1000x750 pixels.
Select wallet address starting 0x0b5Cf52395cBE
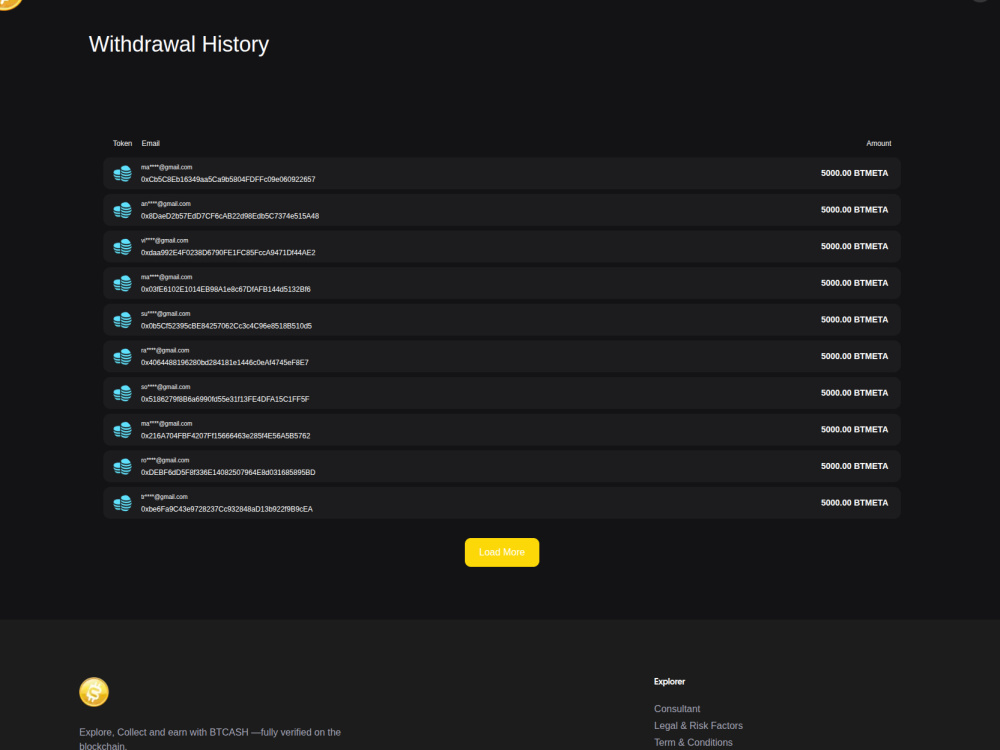(x=226, y=327)
